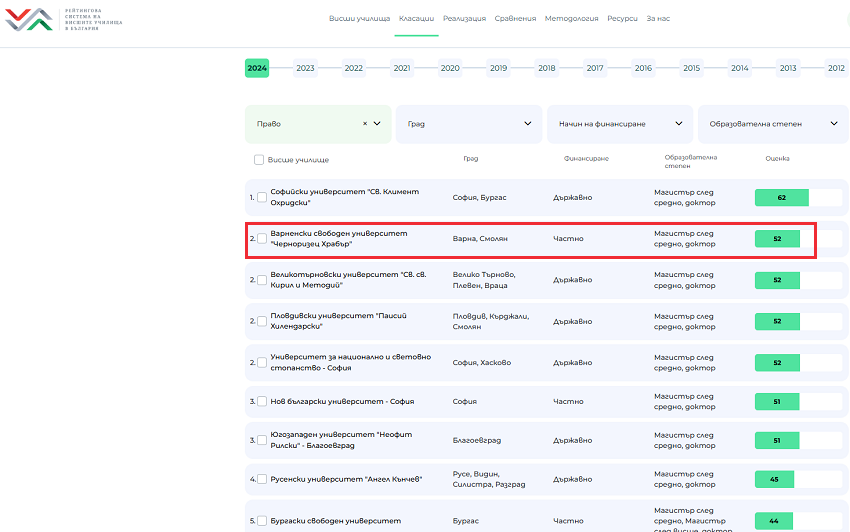Select year 2013

click(788, 68)
